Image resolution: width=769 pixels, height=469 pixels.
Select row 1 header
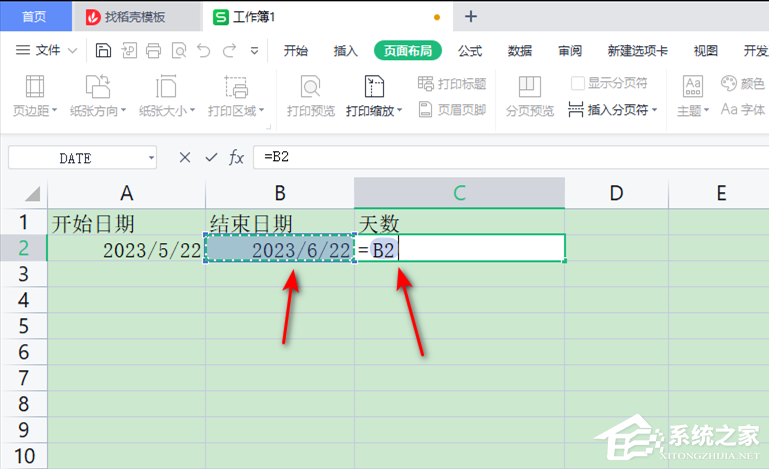(x=24, y=222)
